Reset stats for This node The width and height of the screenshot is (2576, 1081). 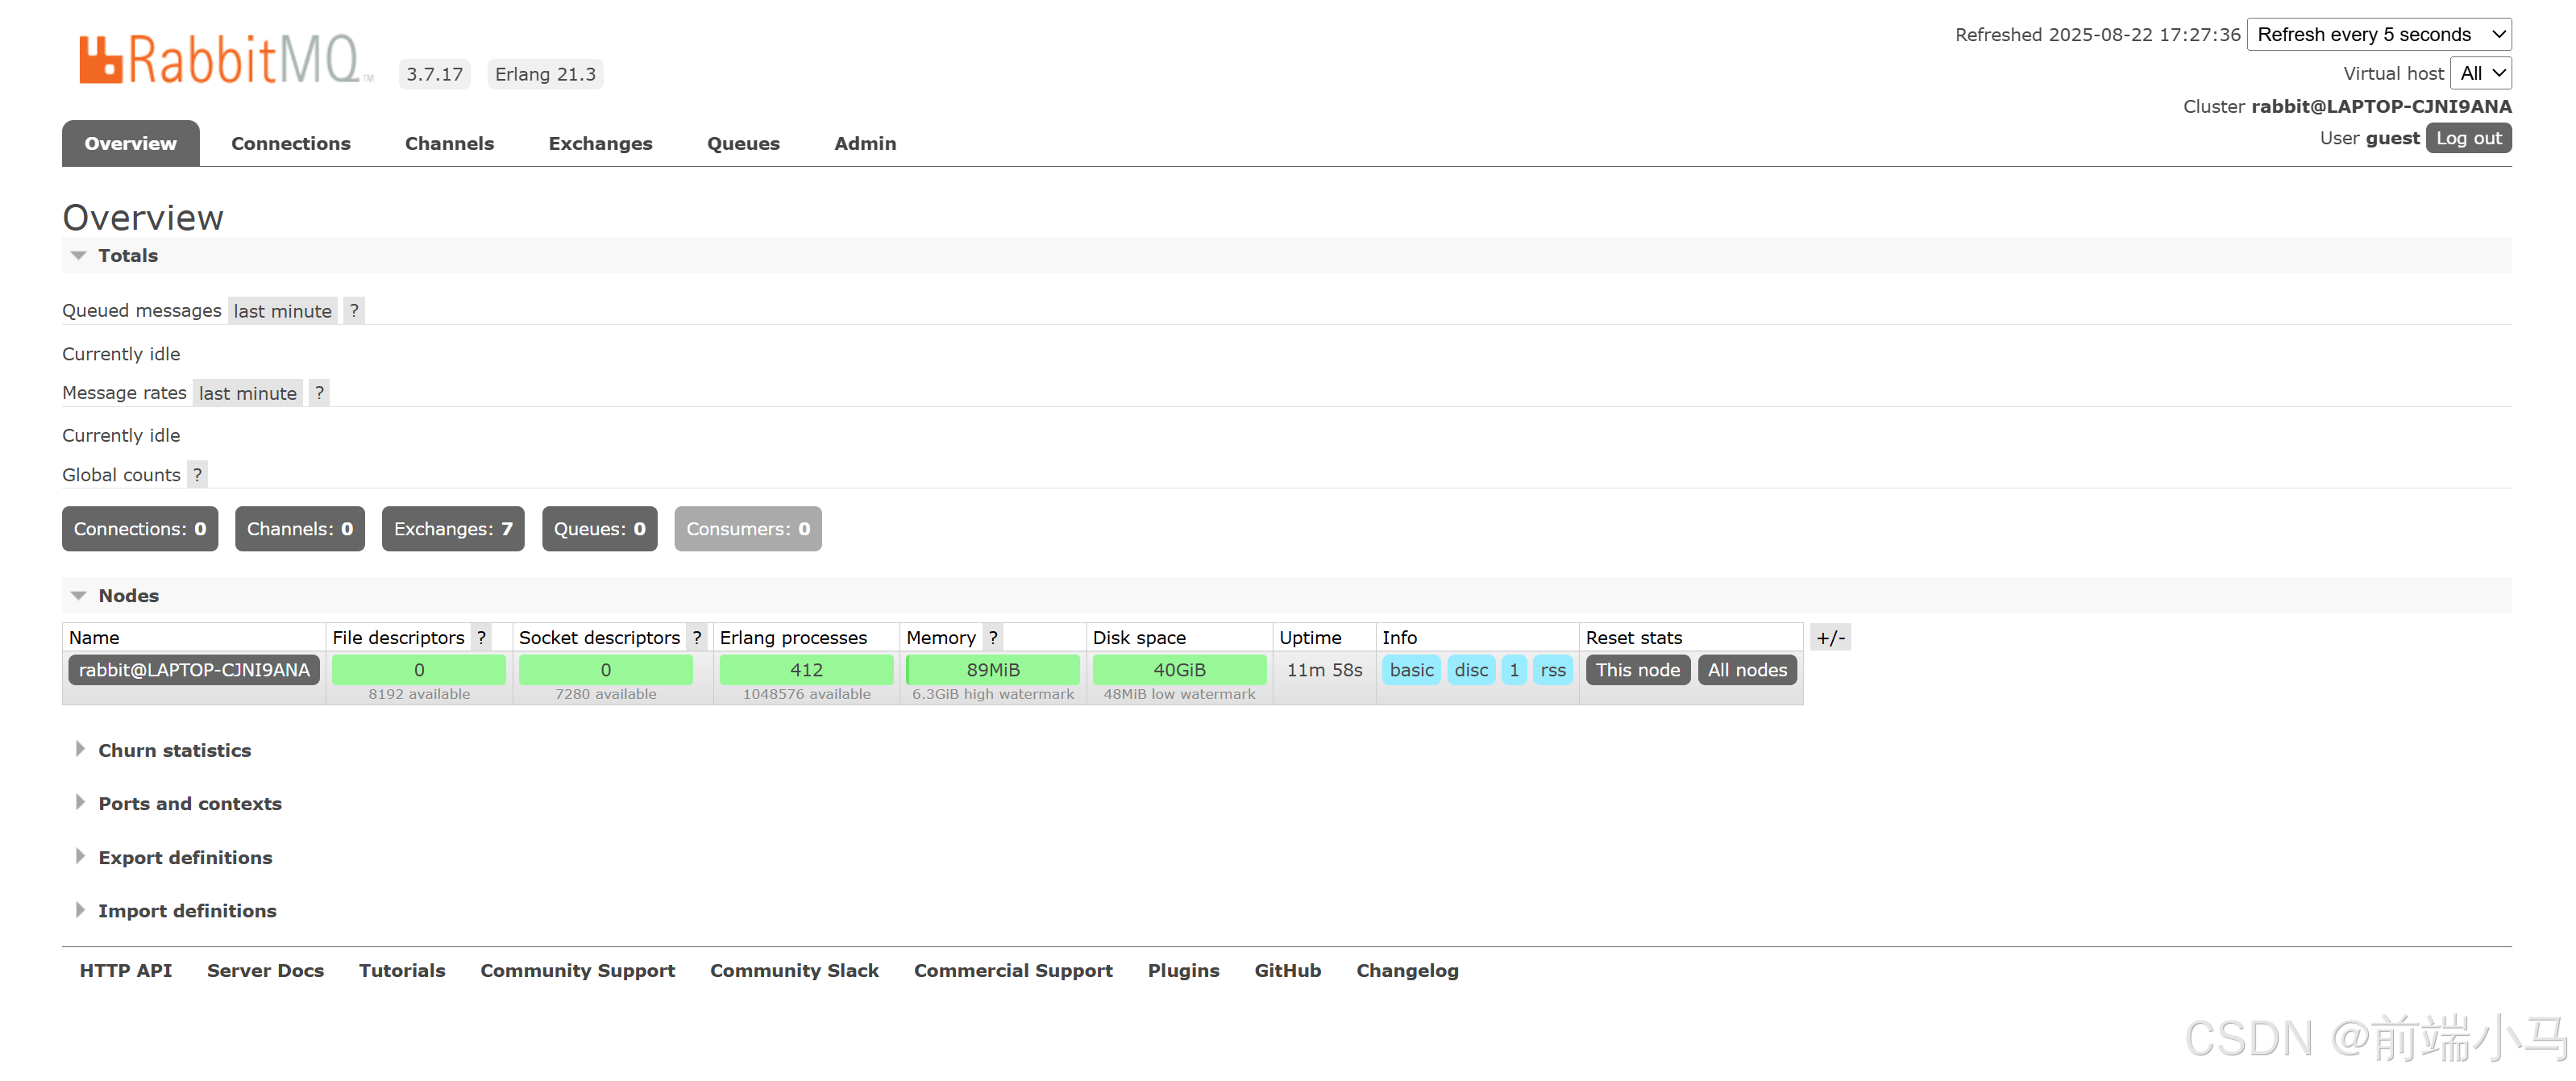pos(1637,670)
